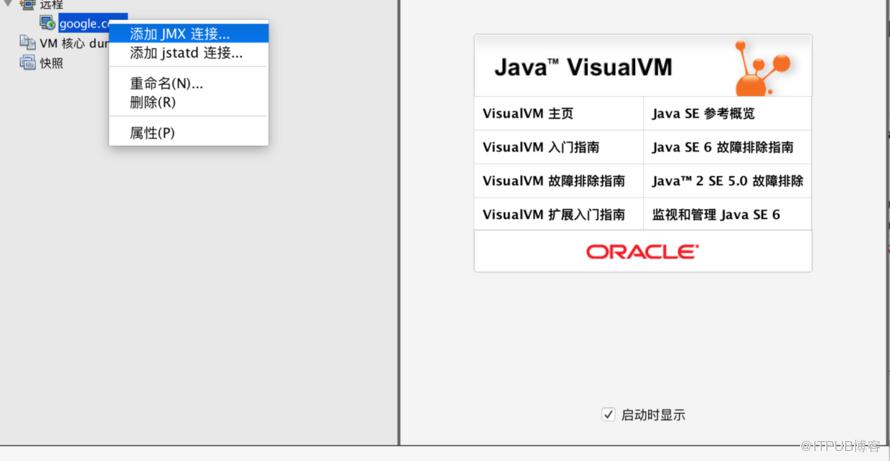
Task: Click the 快照 snapshots icon
Action: pos(27,62)
